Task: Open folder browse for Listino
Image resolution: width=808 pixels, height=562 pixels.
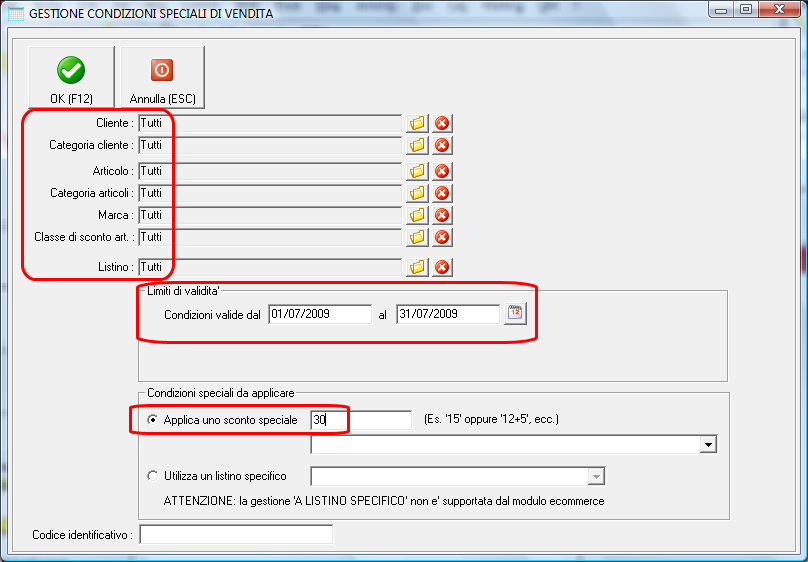Action: coord(417,267)
